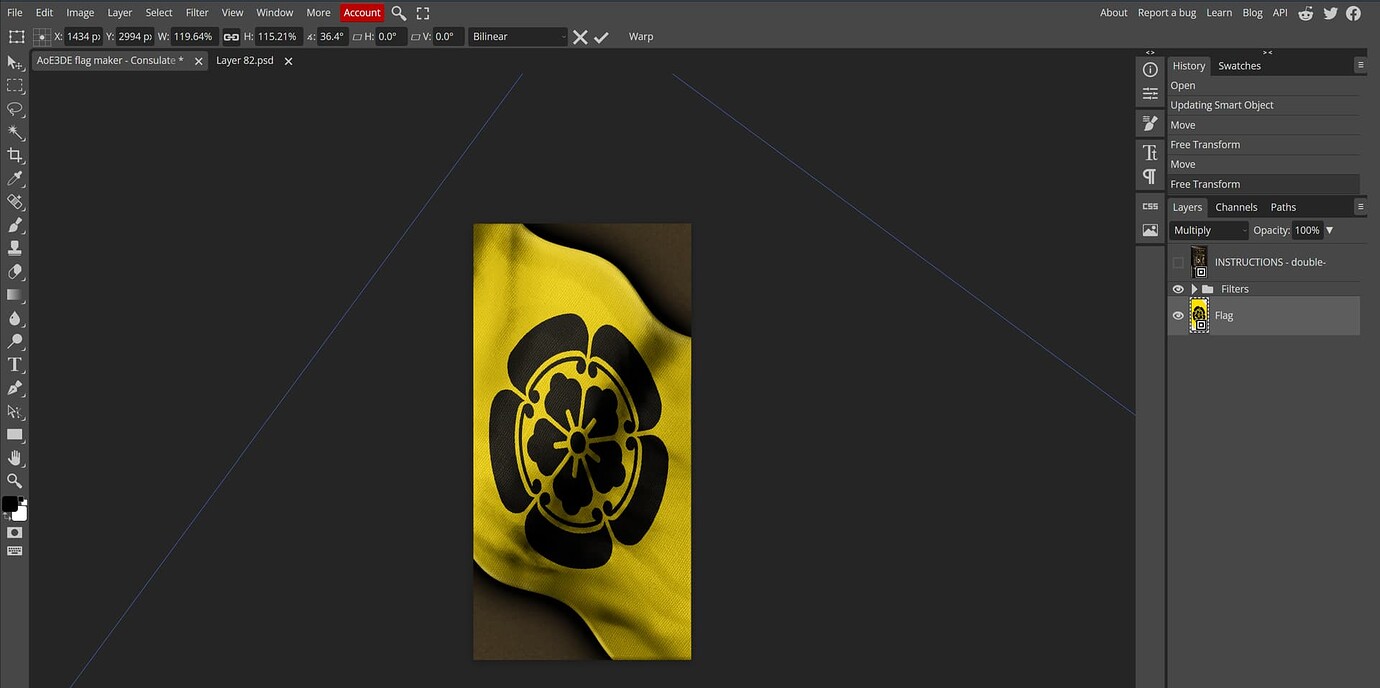Open the Bilinear interpolation dropdown
Viewport: 1380px width, 688px height.
[x=517, y=36]
